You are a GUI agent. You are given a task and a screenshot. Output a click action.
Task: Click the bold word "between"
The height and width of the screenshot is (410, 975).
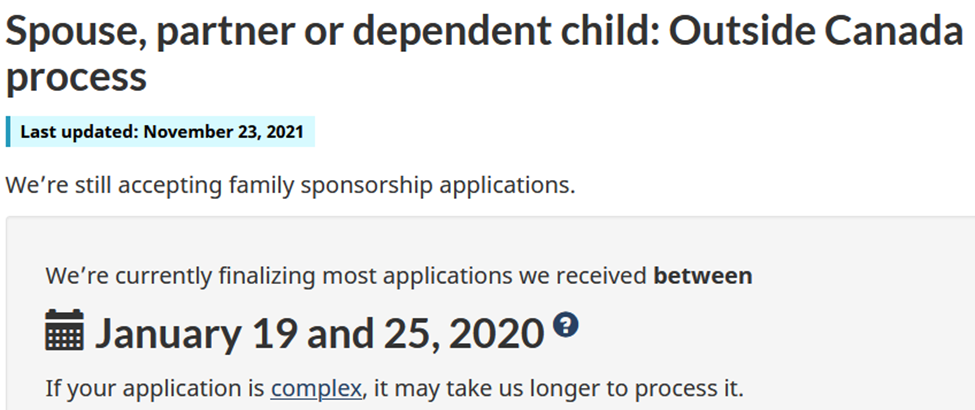[703, 276]
